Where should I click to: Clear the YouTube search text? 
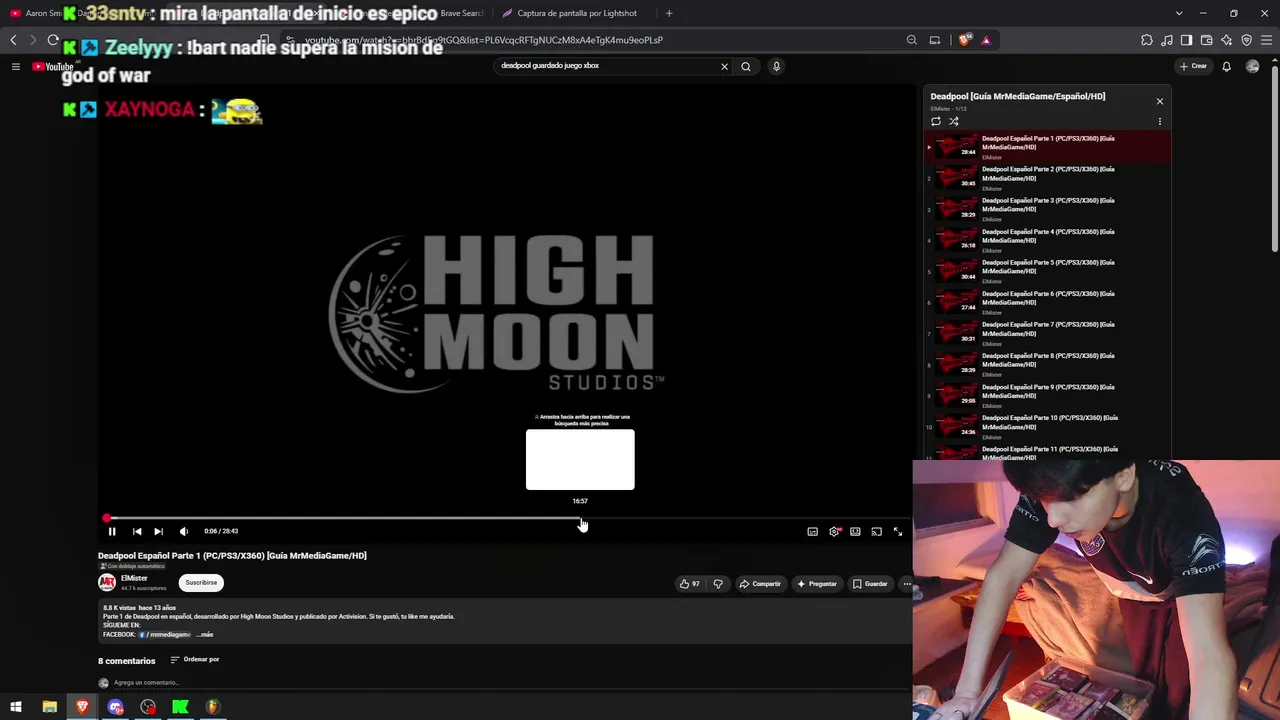click(724, 66)
